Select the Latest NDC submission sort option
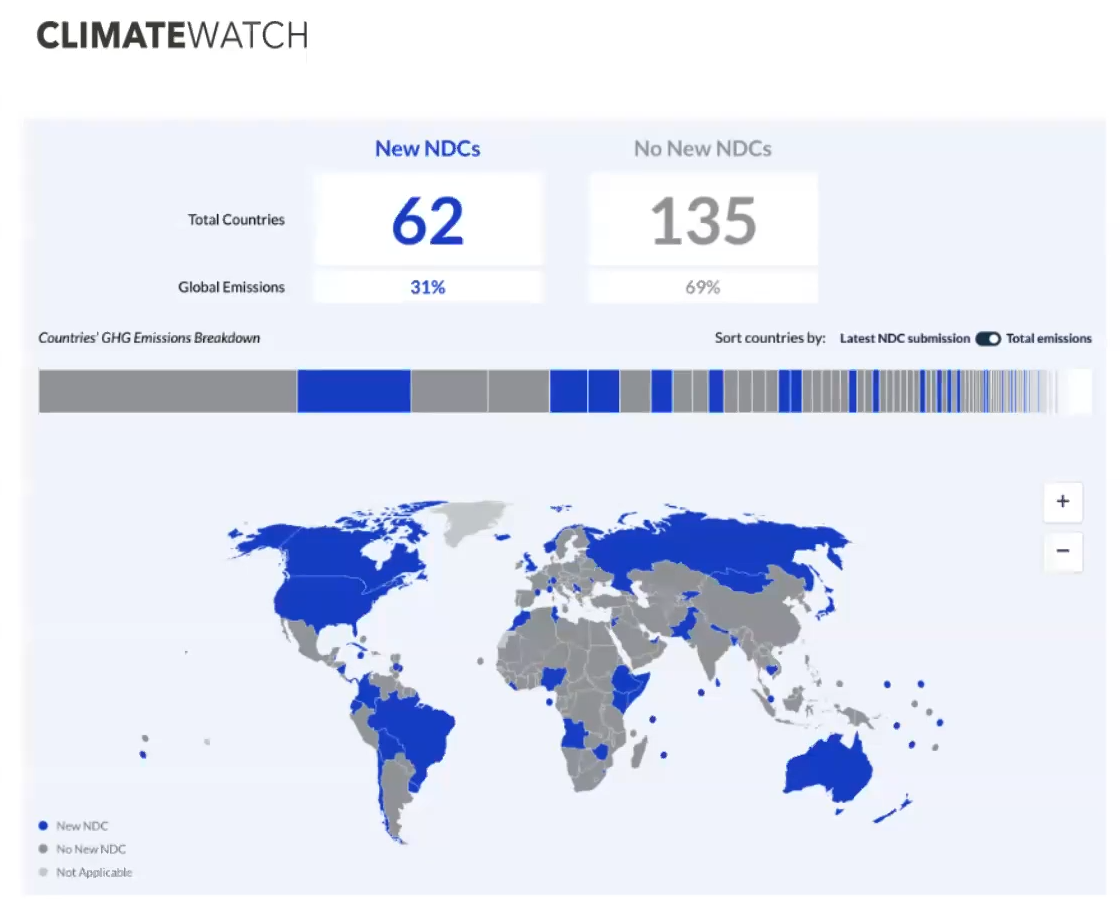1120x904 pixels. point(904,339)
